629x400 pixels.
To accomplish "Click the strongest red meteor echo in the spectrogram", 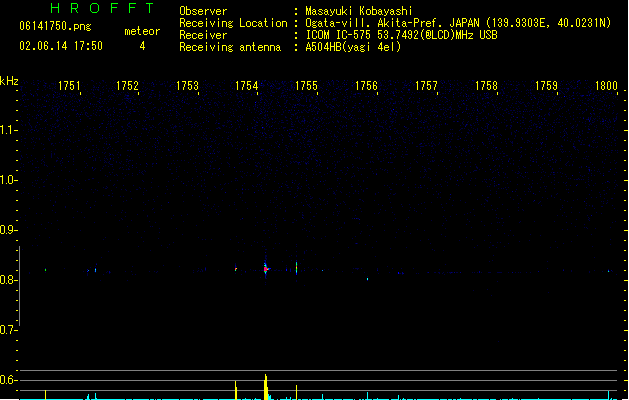I will click(266, 269).
